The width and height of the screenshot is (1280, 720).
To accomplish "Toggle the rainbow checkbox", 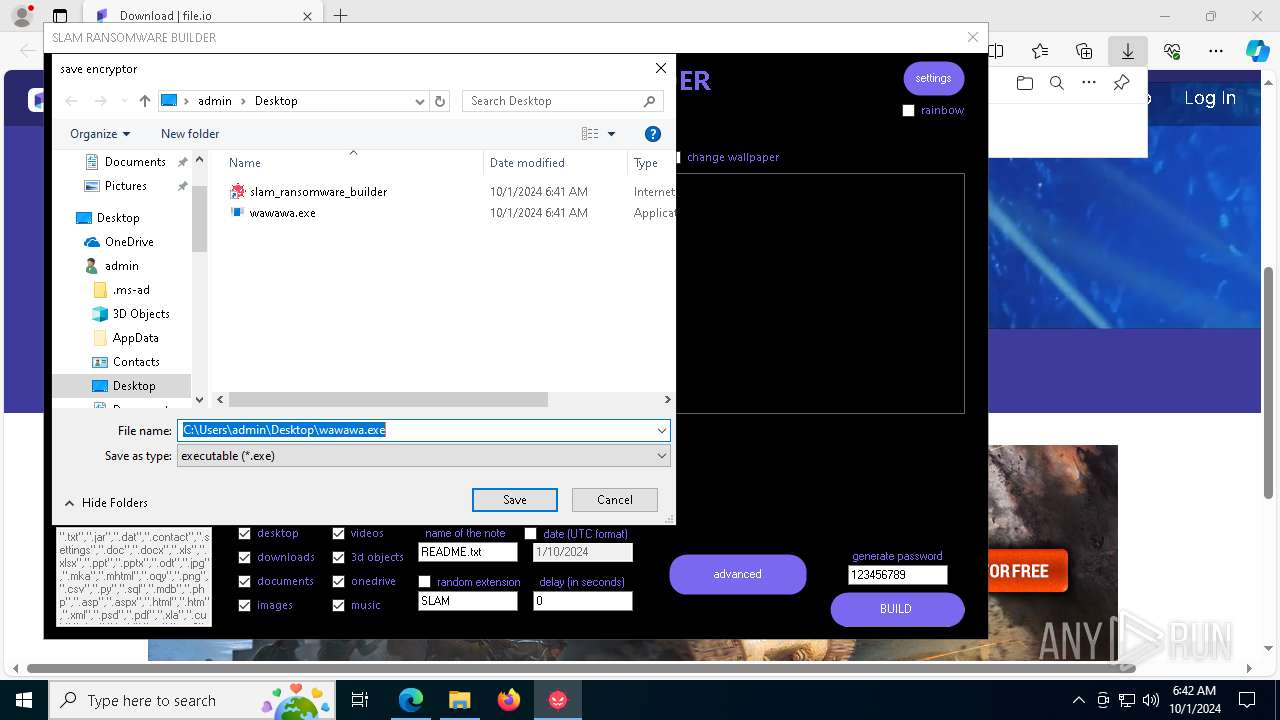I will click(909, 111).
